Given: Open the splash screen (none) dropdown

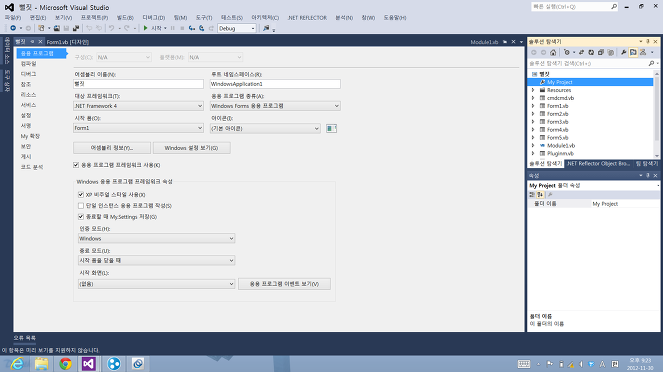Looking at the screenshot, I should pos(156,284).
